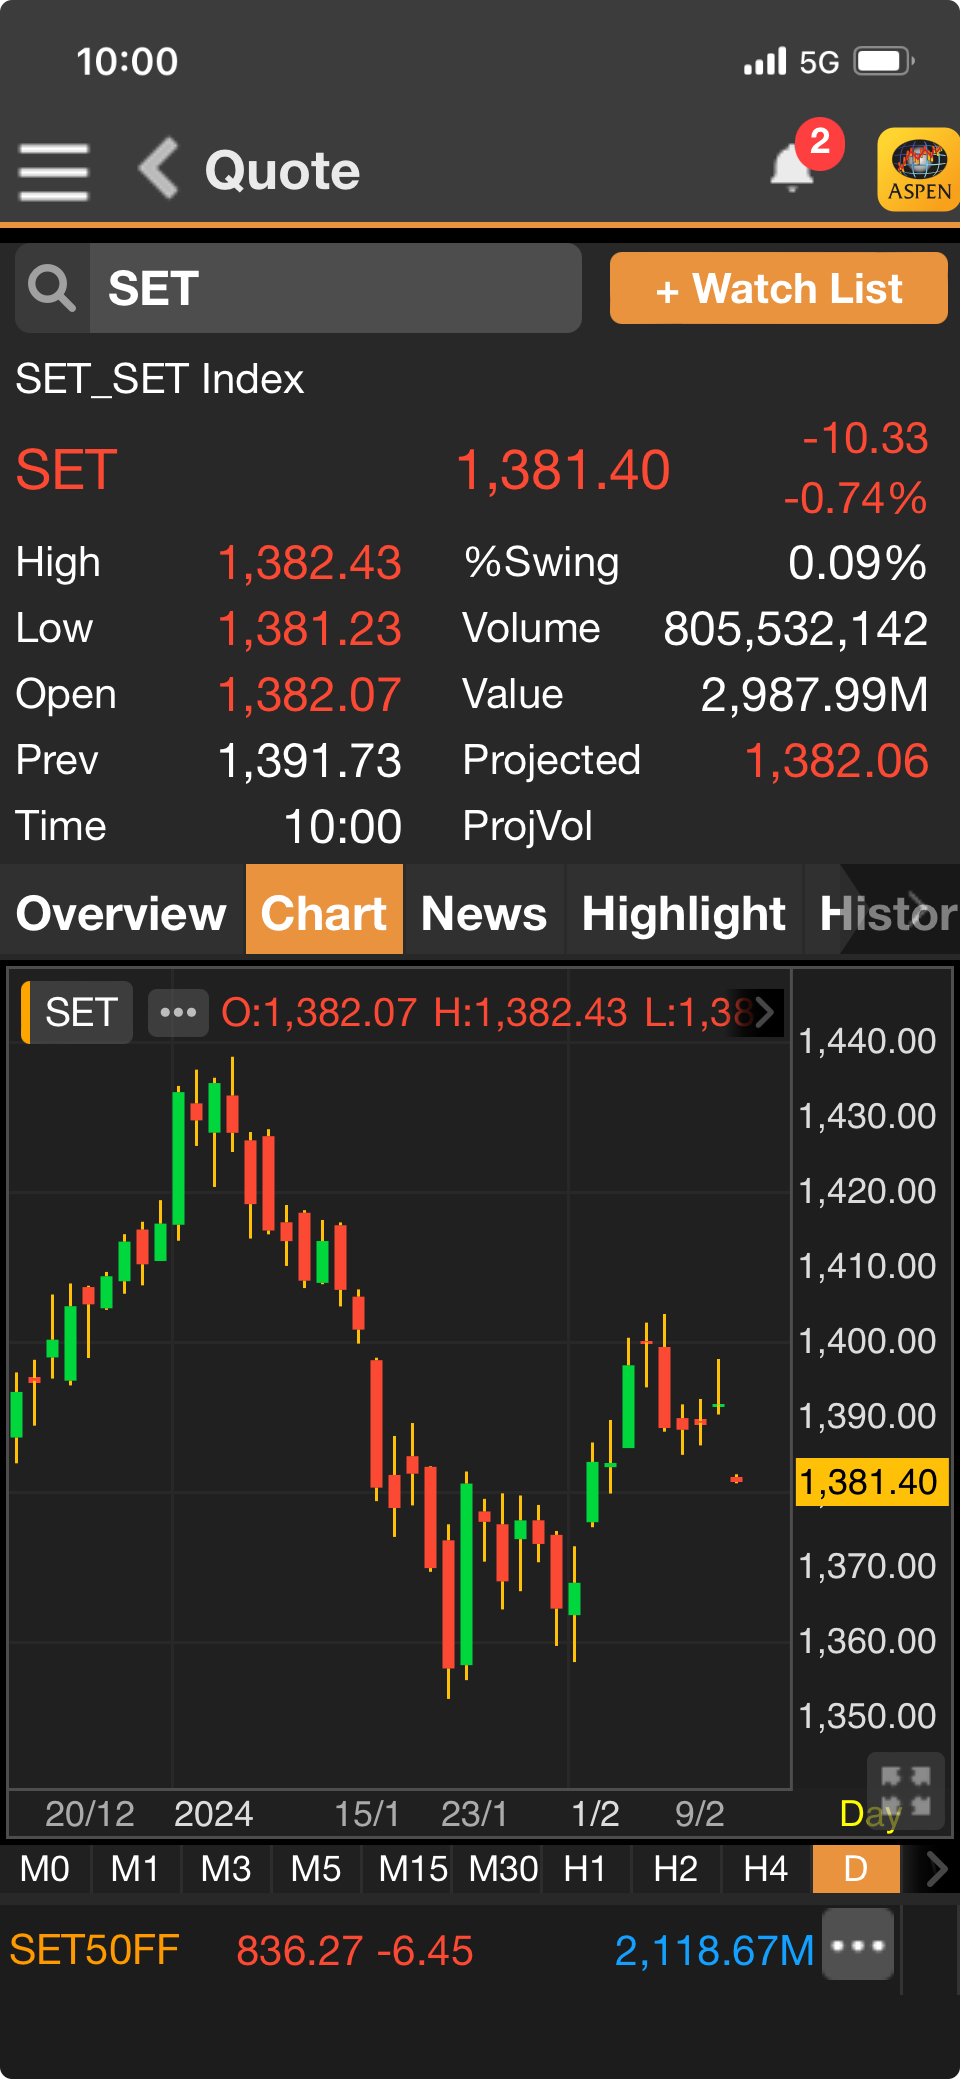Select the H4 timeframe
This screenshot has height=2079, width=960.
point(765,1868)
